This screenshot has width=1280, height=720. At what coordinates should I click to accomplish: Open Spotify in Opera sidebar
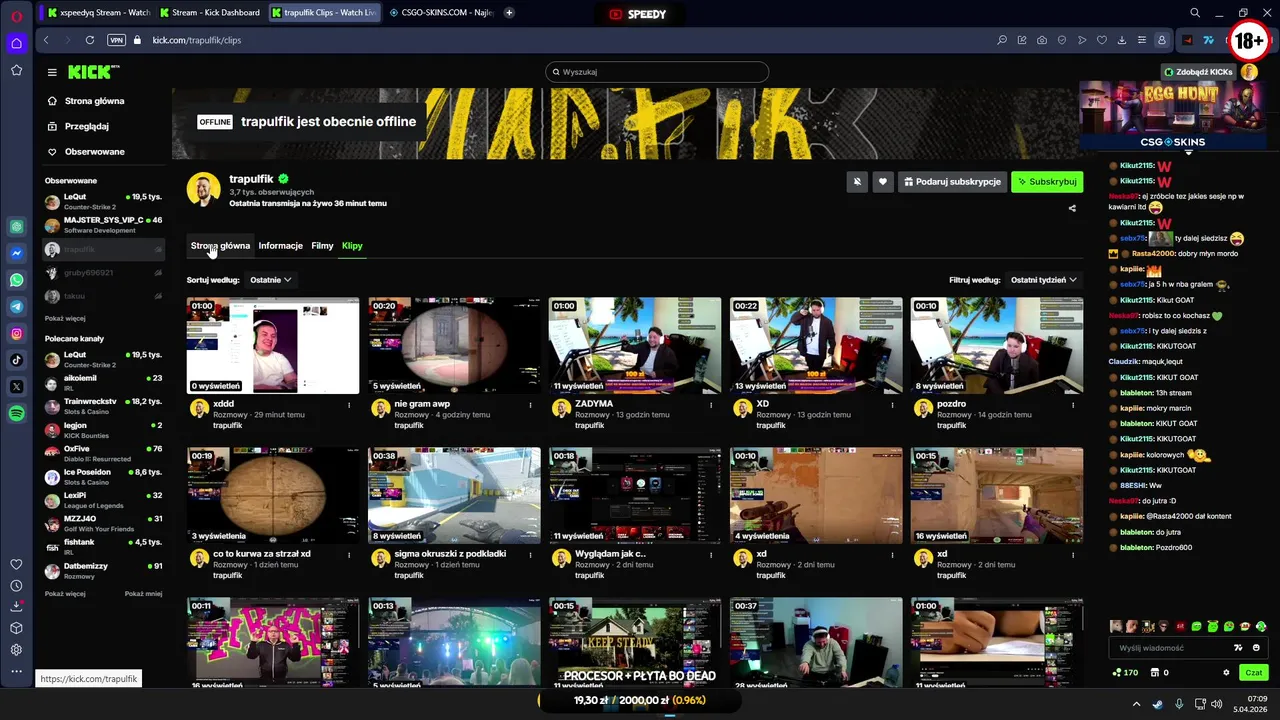click(x=16, y=414)
